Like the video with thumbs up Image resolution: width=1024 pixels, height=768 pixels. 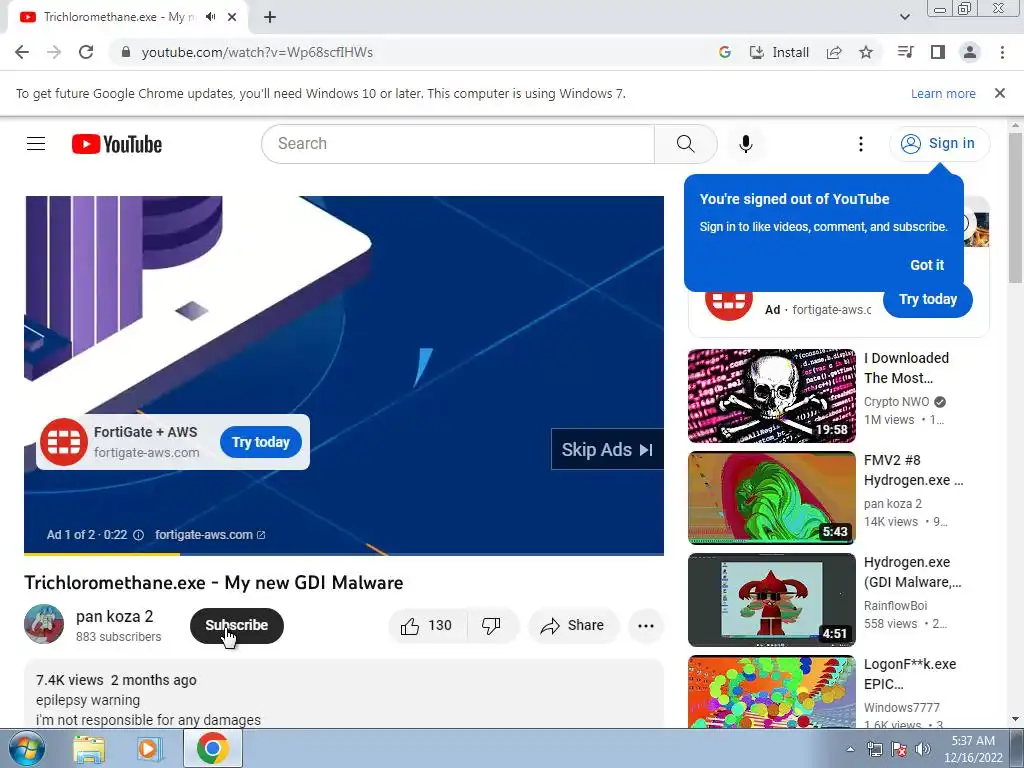[427, 626]
